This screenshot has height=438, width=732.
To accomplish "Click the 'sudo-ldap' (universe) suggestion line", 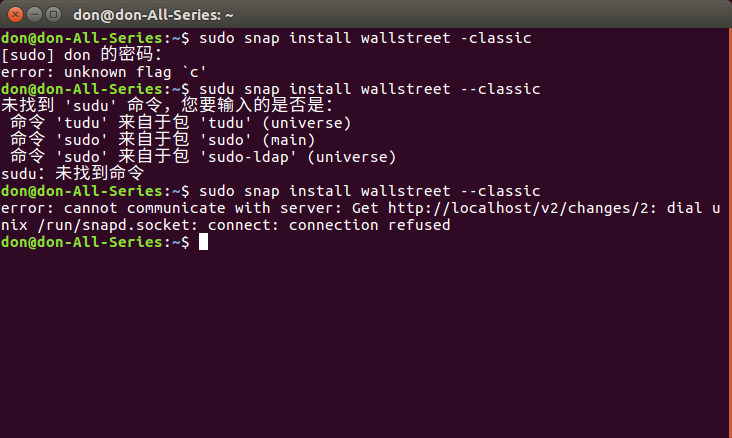I will coord(203,157).
